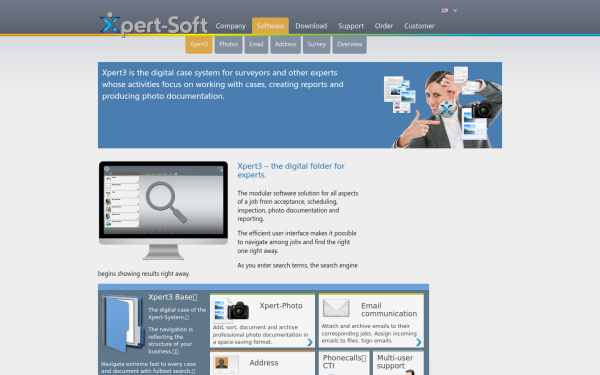Switch to the Photos sub-tab

point(228,44)
